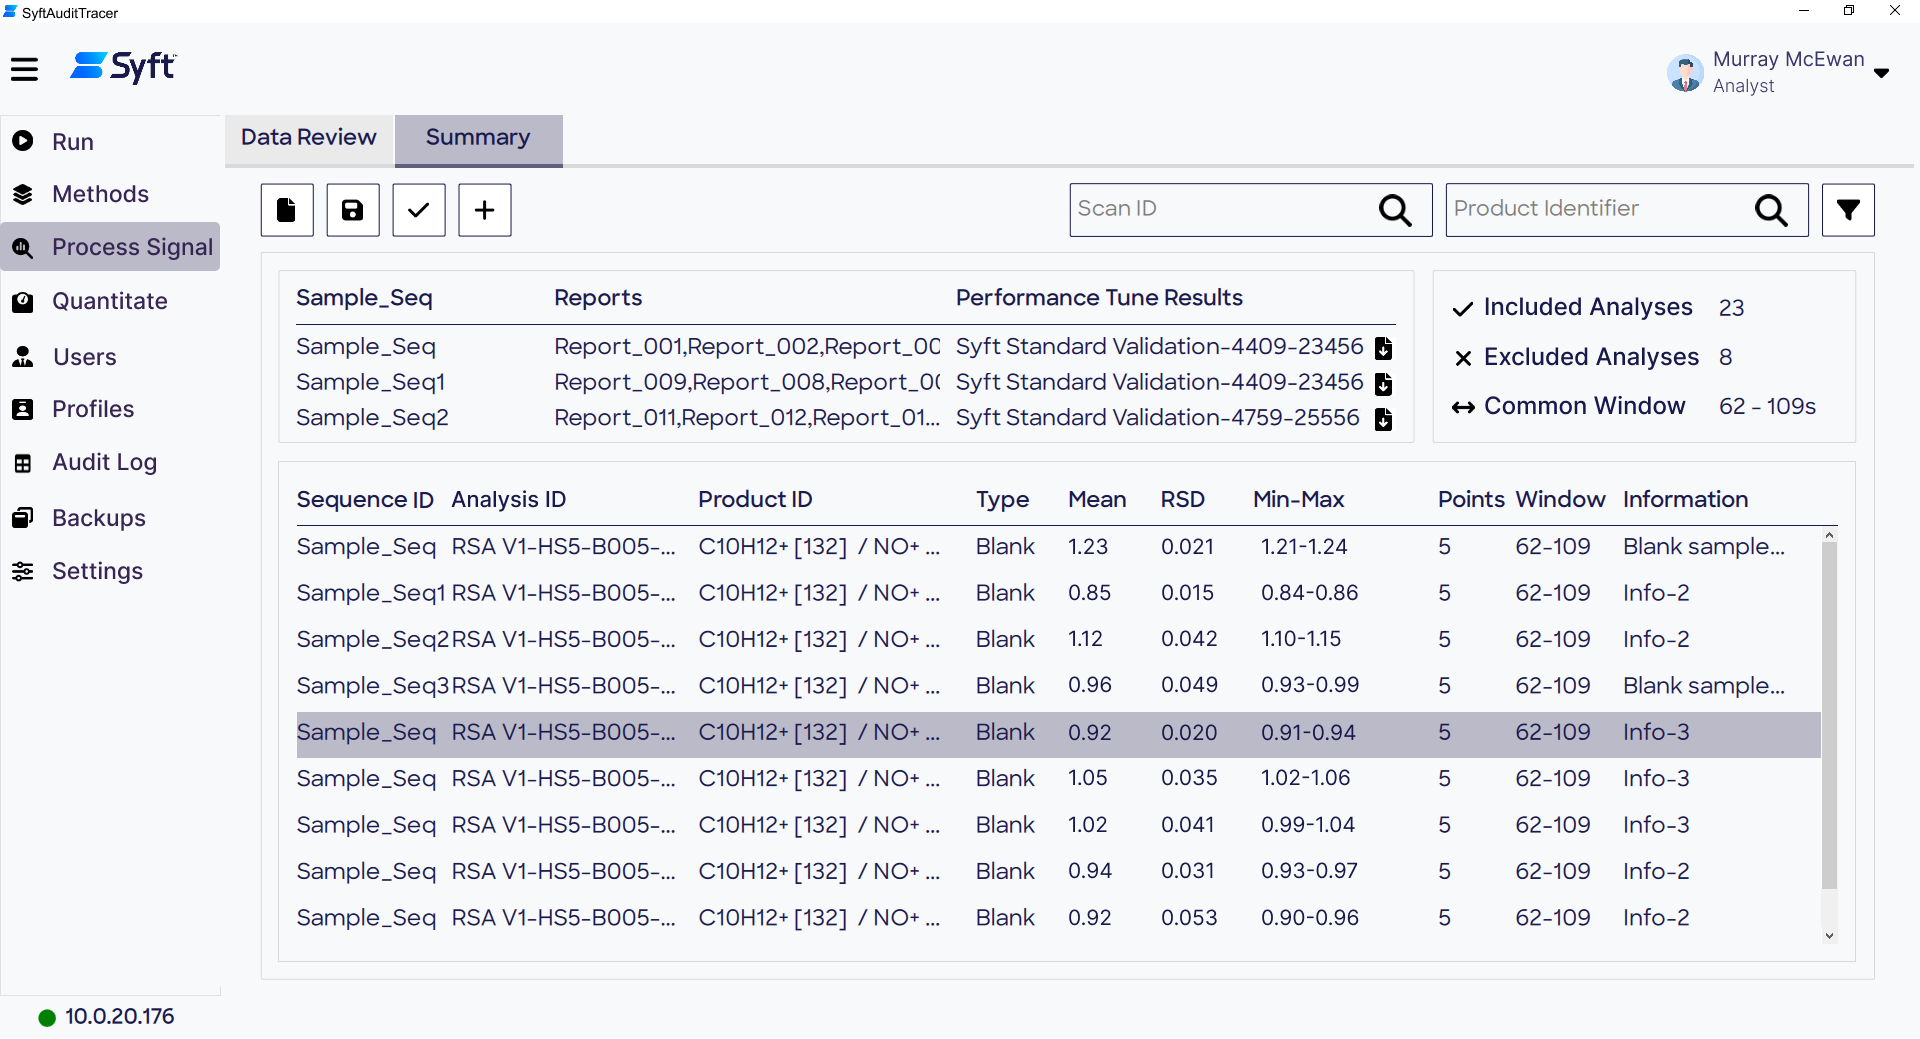Click Report_011 reports list entry
The image size is (1920, 1039).
click(x=747, y=418)
